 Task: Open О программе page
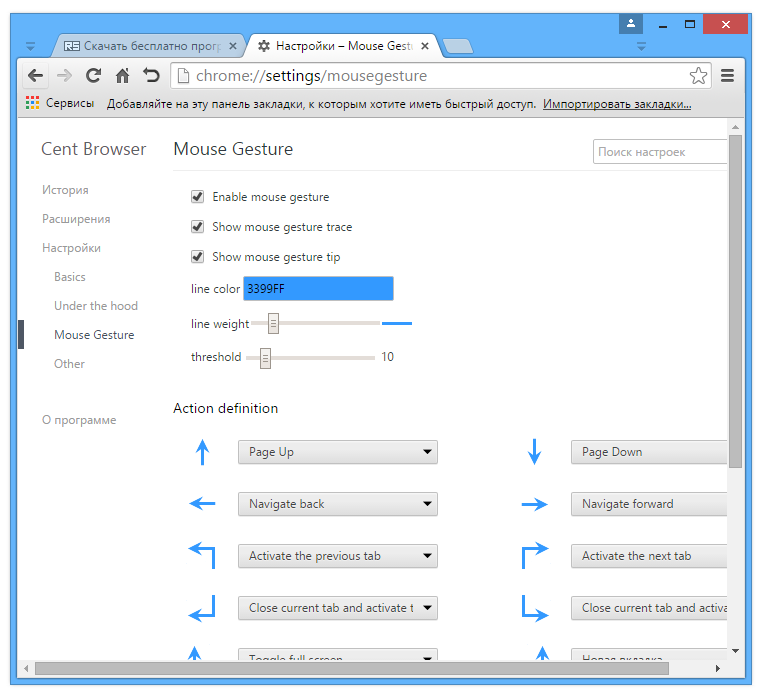pyautogui.click(x=79, y=420)
